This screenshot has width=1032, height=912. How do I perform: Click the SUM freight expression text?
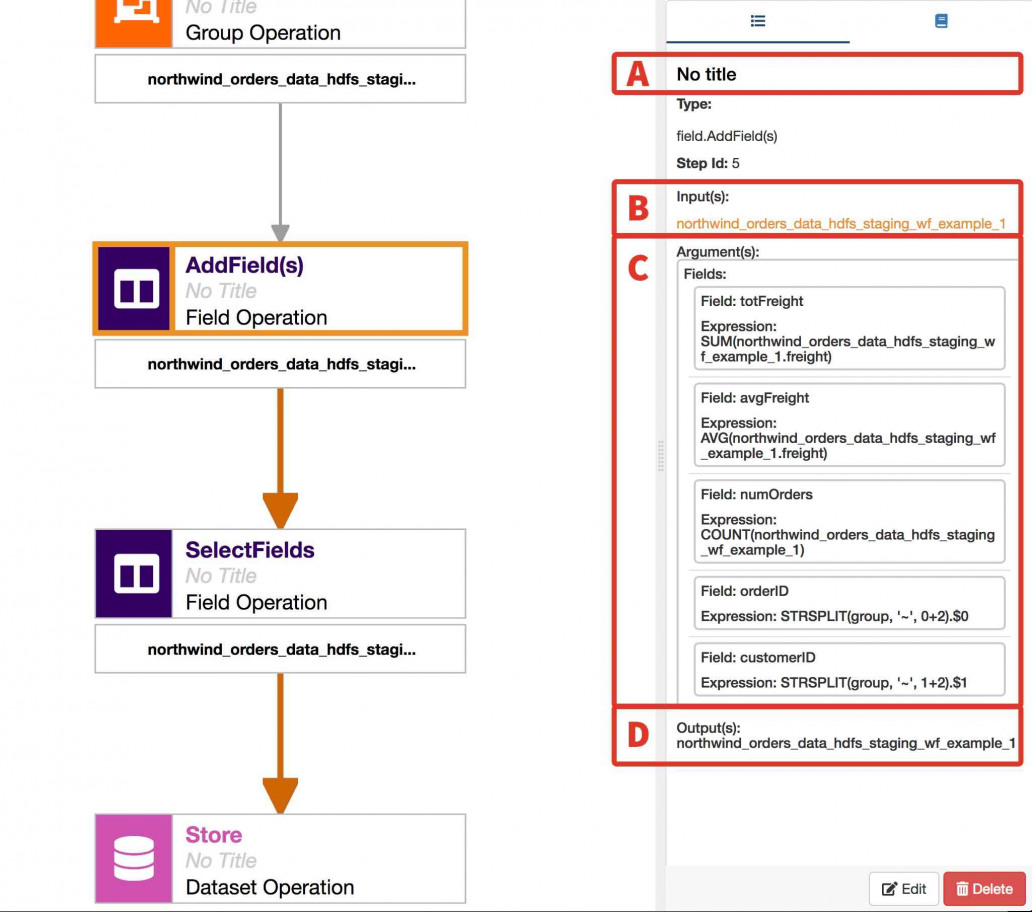click(x=848, y=349)
